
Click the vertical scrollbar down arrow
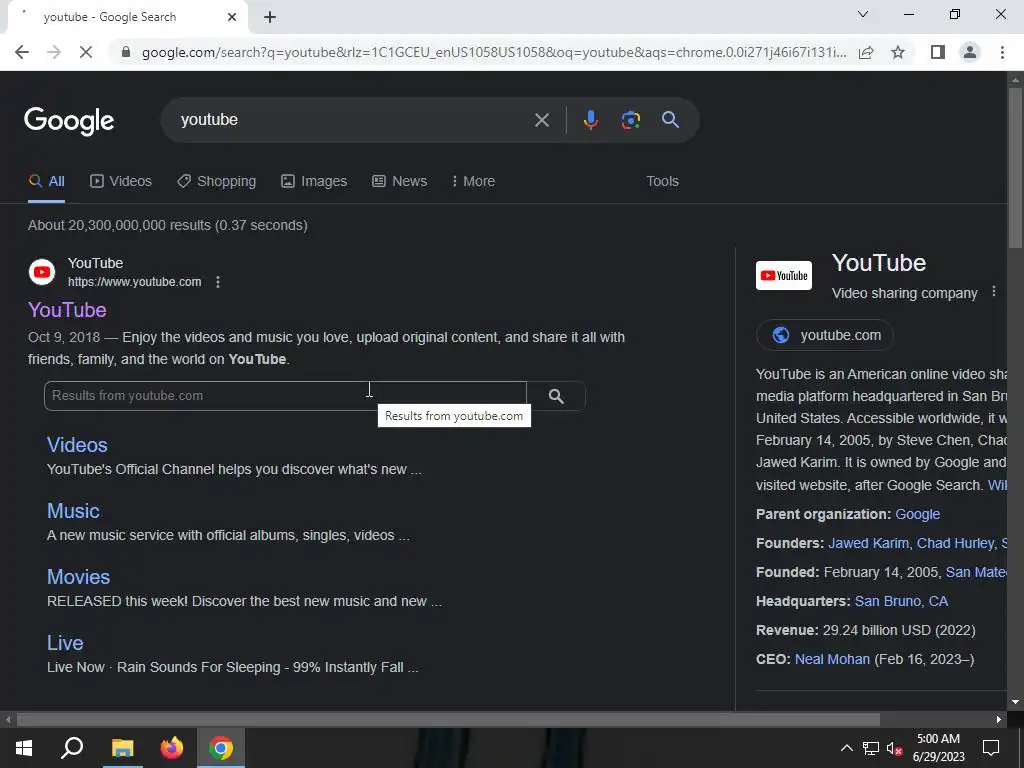tap(1015, 703)
